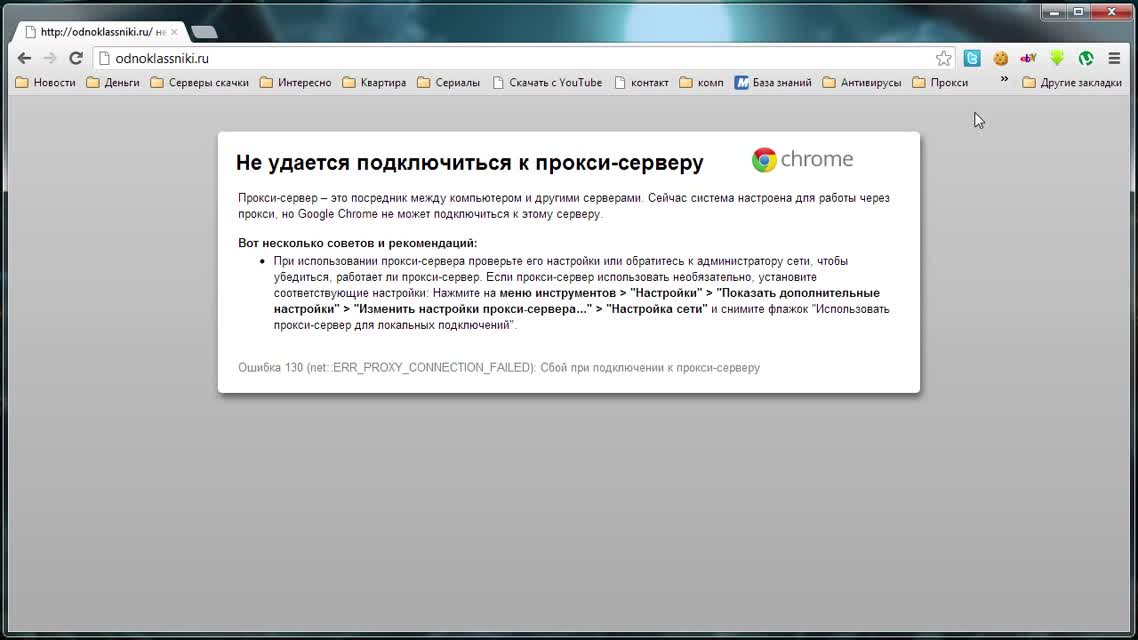This screenshot has height=640, width=1138.
Task: Close the odnoklassniki.ru tab
Action: point(174,32)
